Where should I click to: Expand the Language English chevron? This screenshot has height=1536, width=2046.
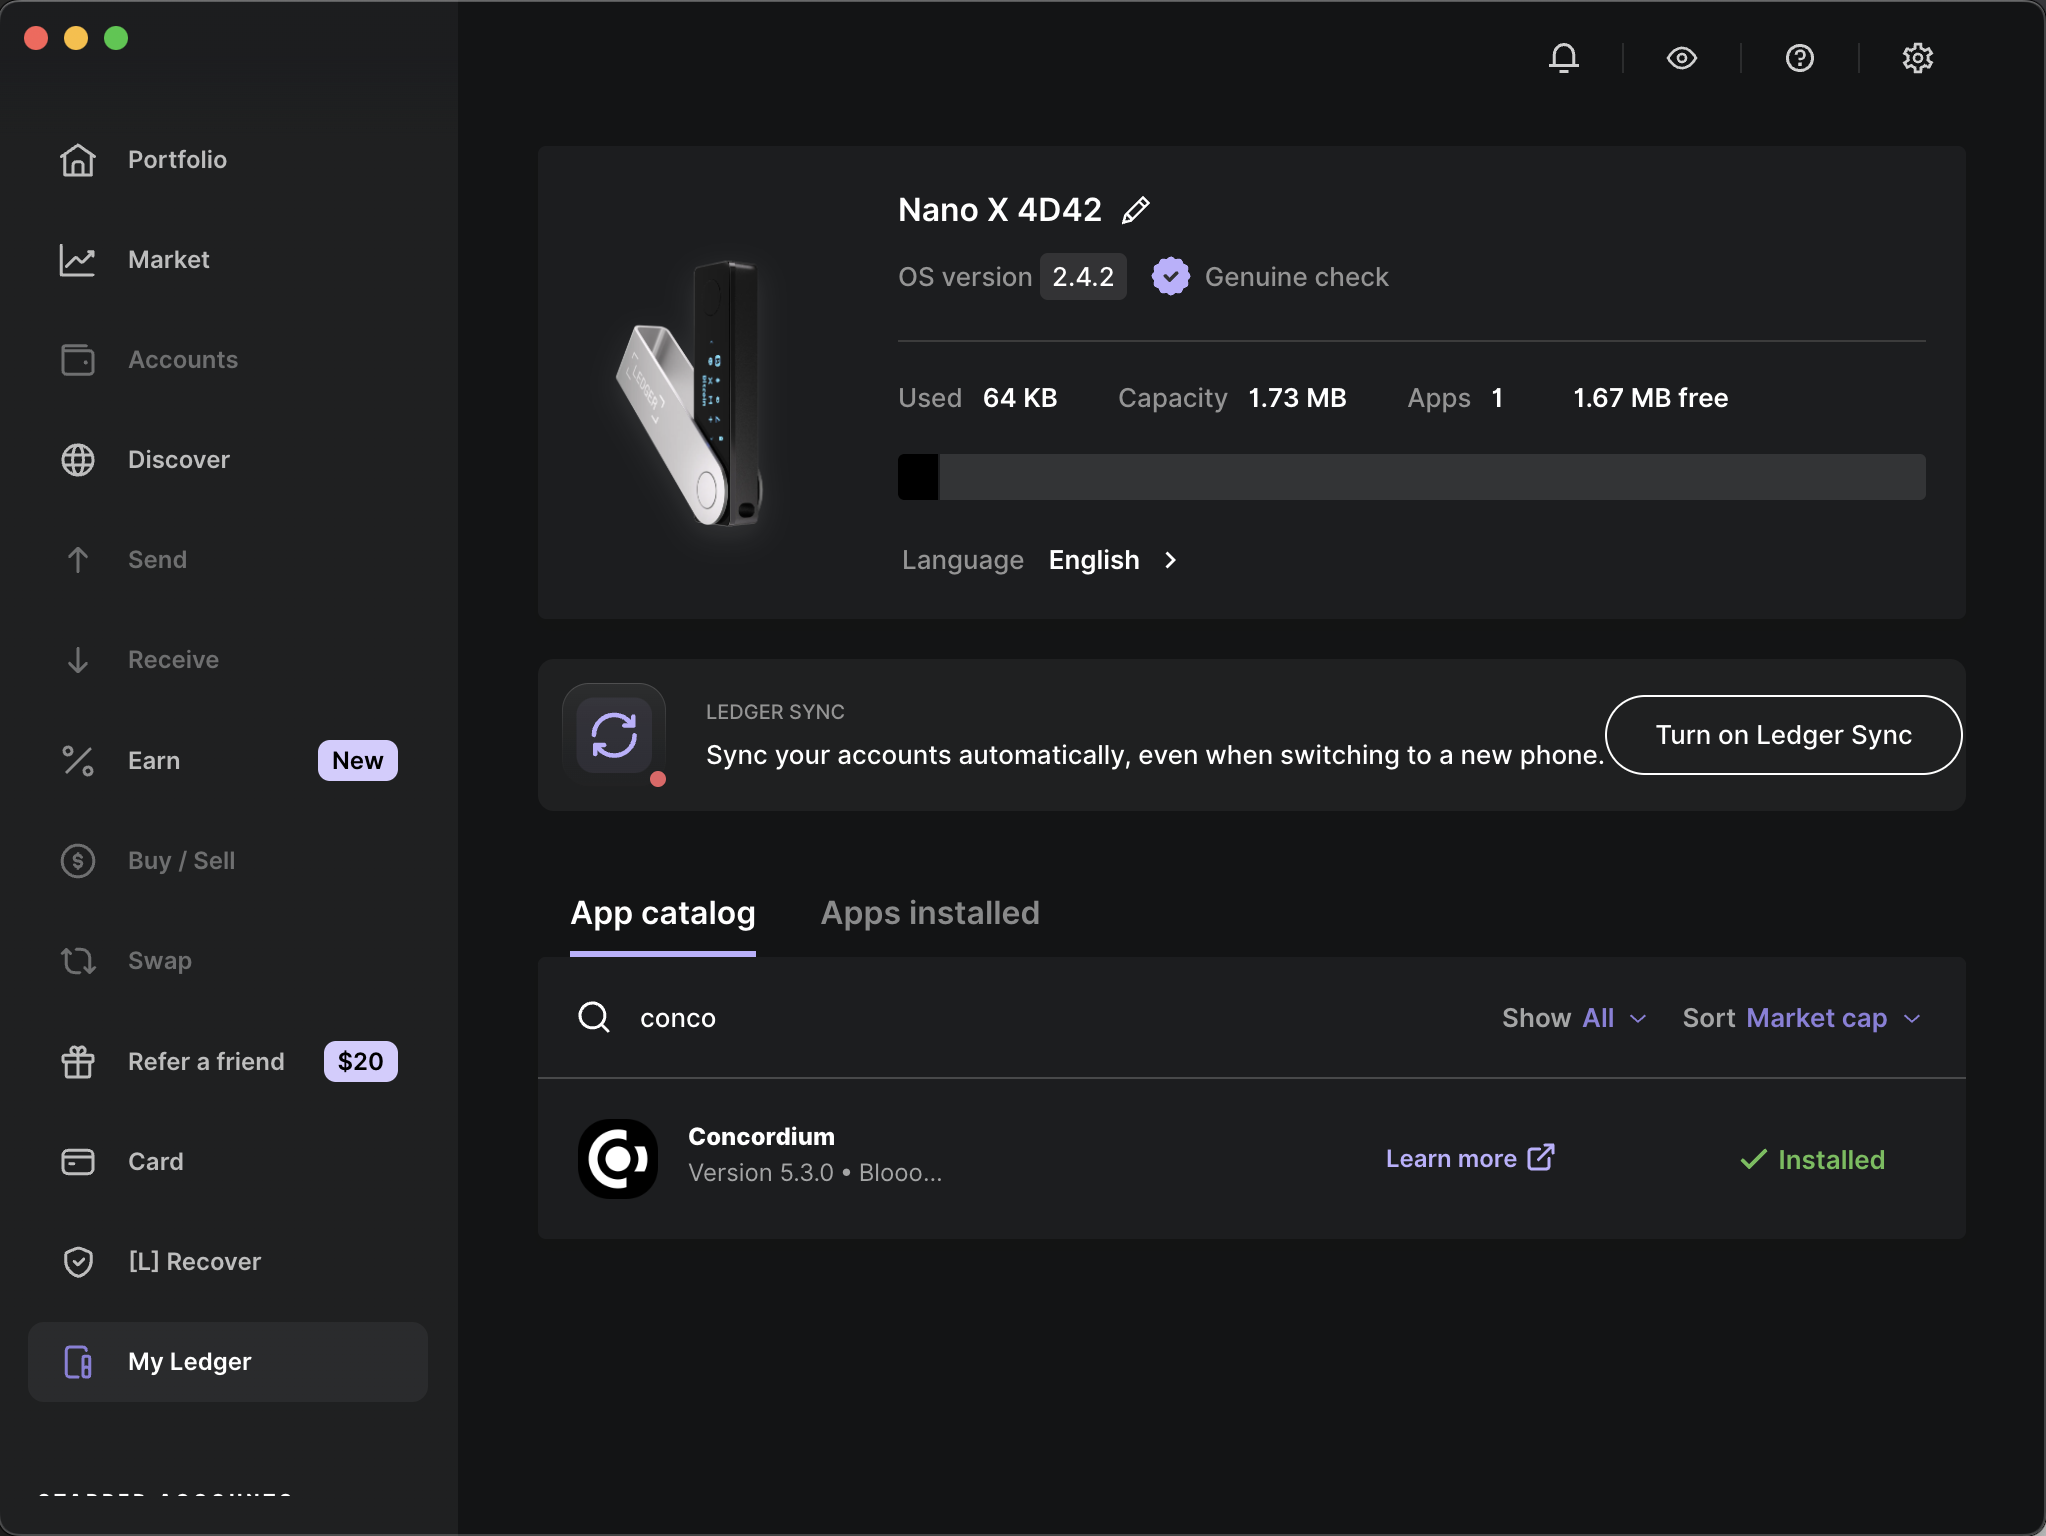(x=1170, y=560)
